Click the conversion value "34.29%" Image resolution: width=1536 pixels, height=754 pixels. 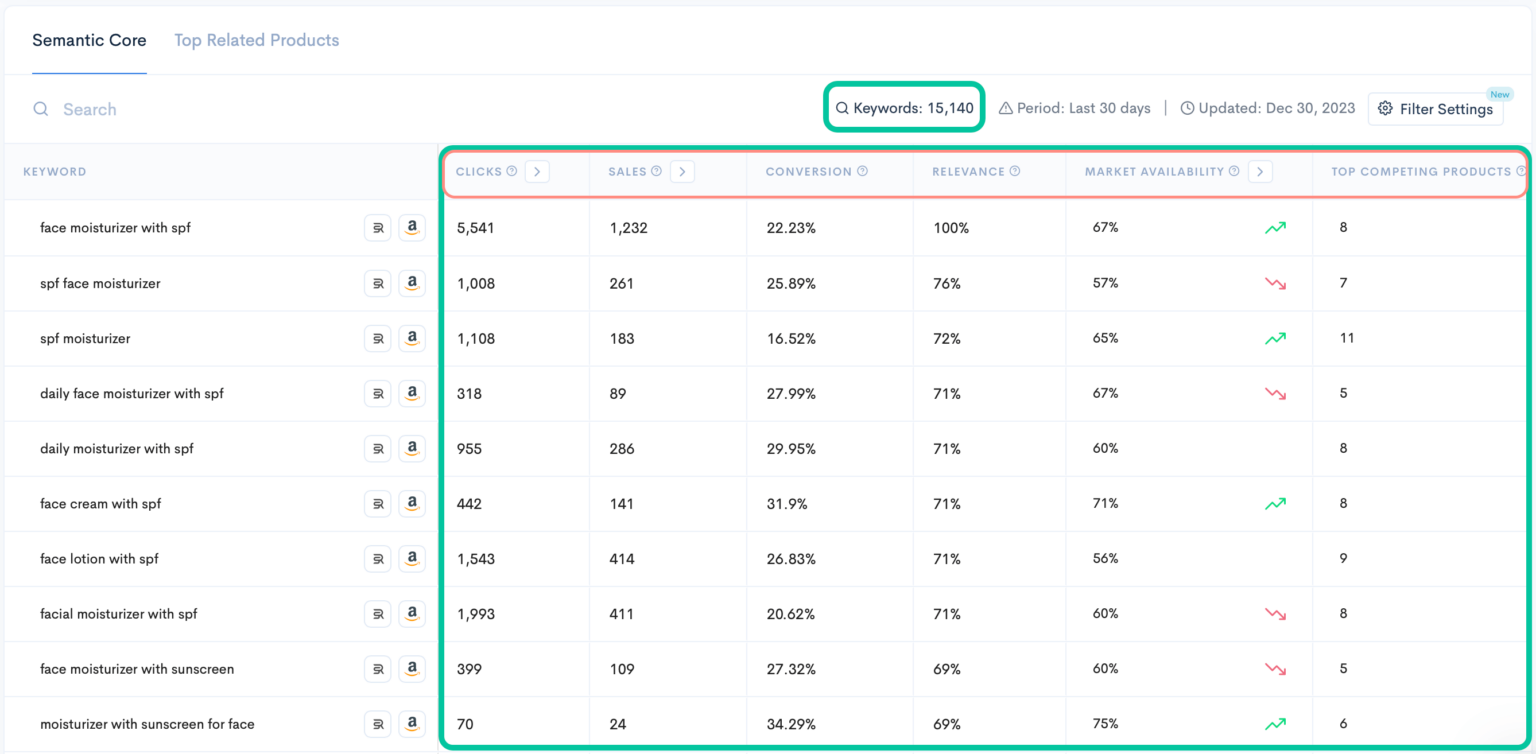(791, 724)
